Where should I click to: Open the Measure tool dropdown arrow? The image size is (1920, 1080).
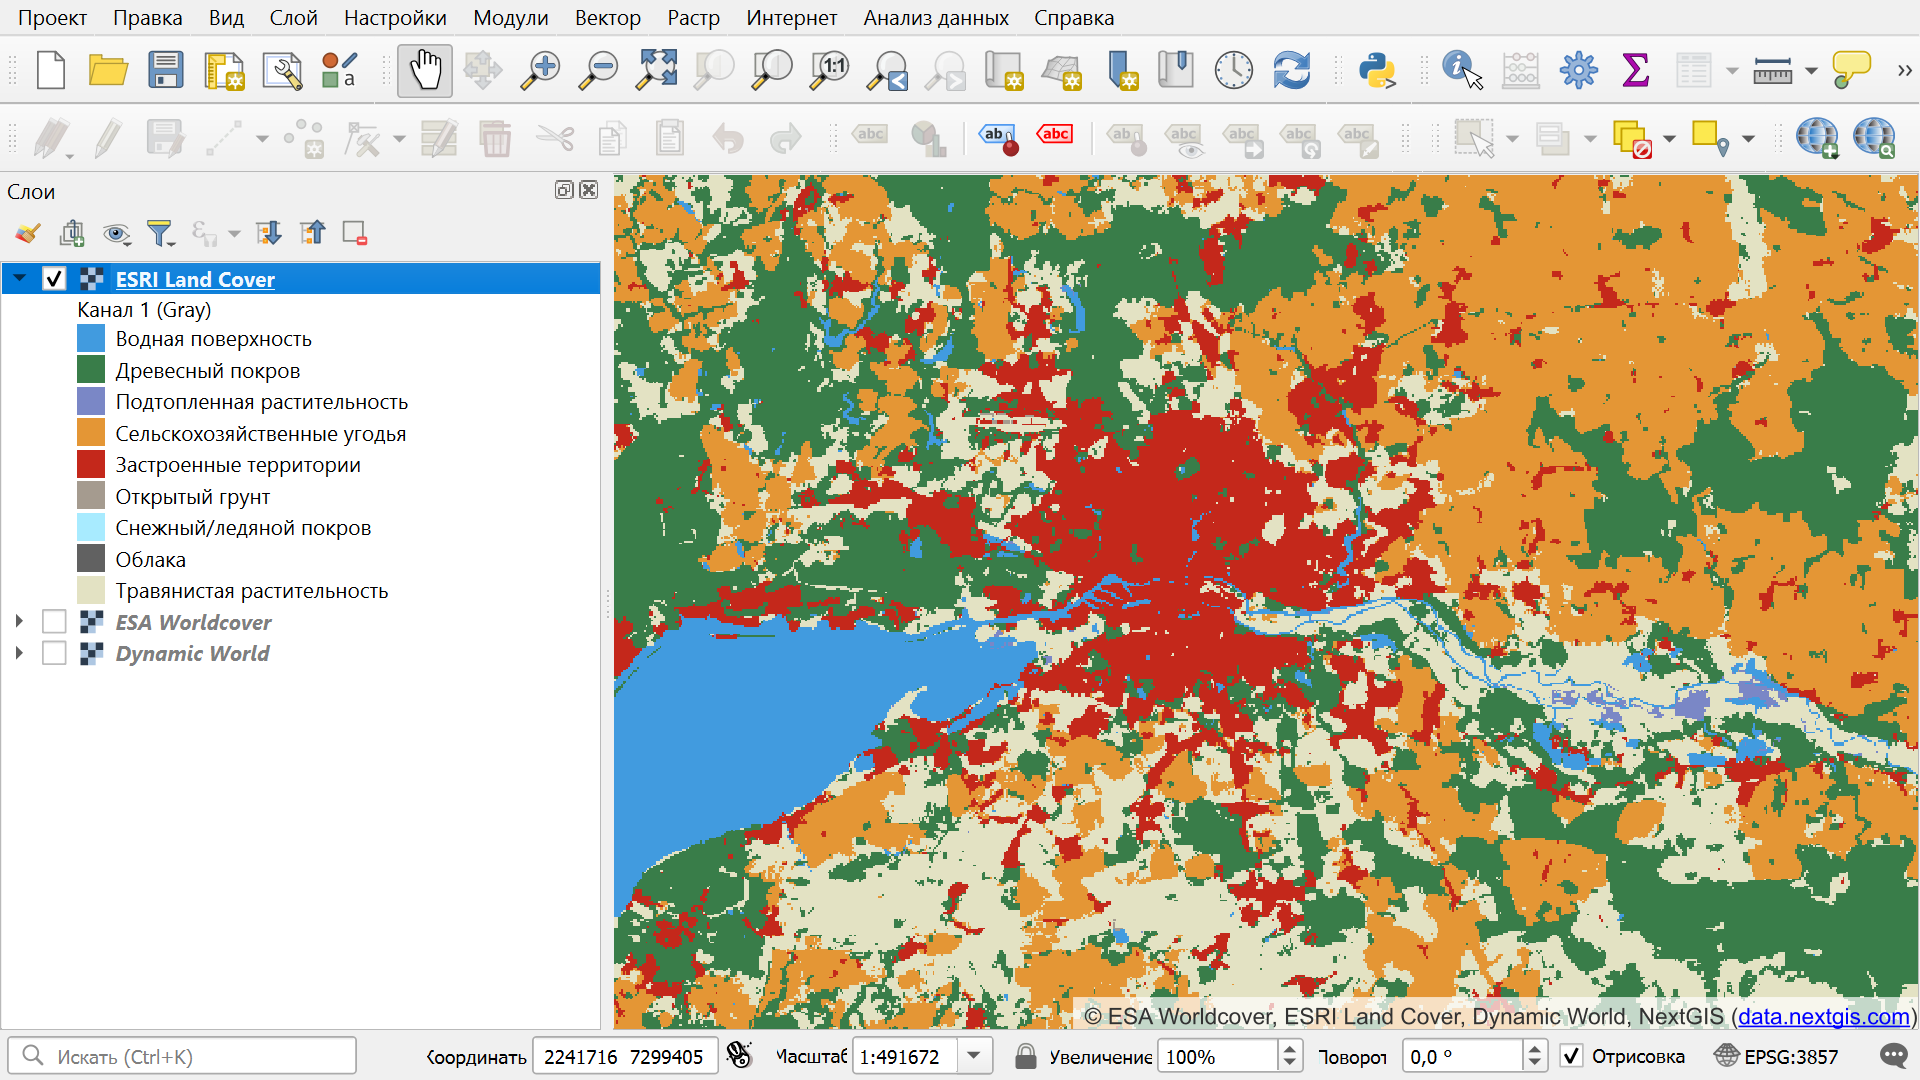click(1811, 71)
